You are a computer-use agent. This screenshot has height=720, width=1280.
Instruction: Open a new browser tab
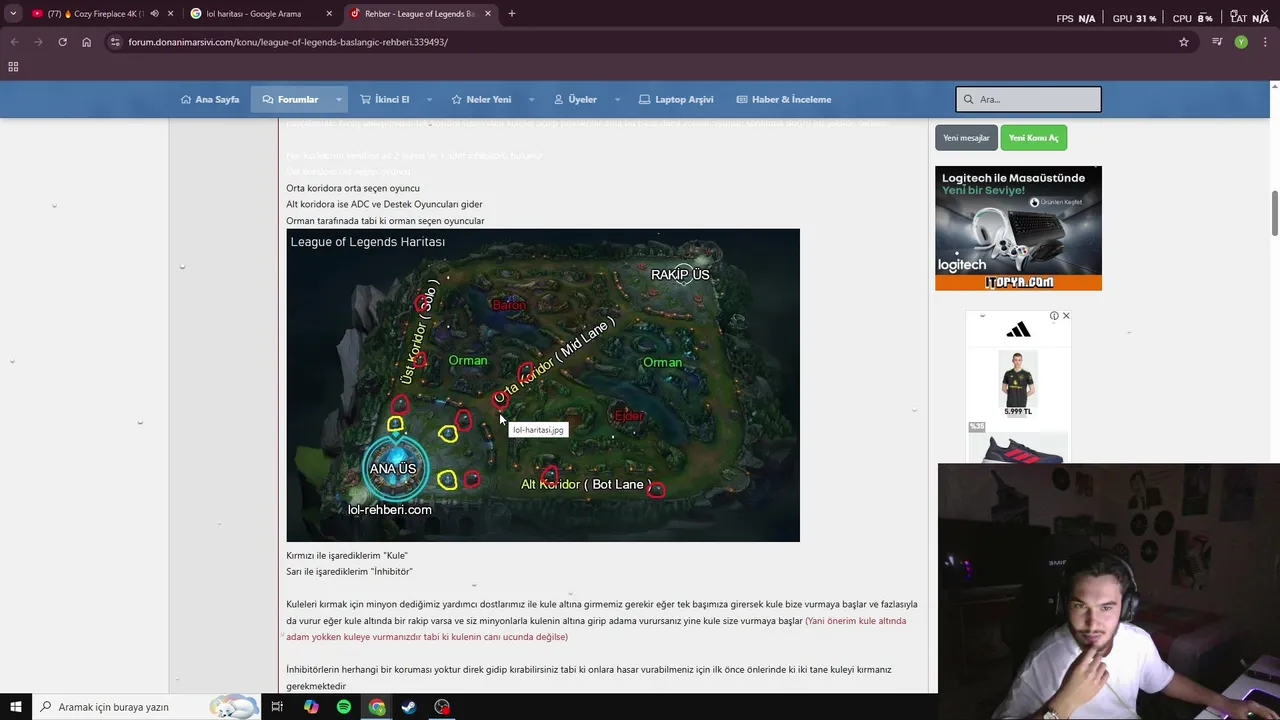tap(512, 14)
